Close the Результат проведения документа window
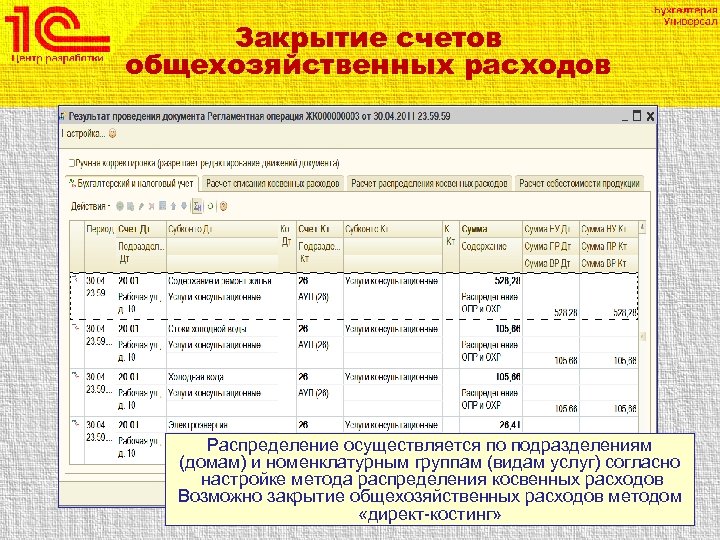 pos(650,116)
